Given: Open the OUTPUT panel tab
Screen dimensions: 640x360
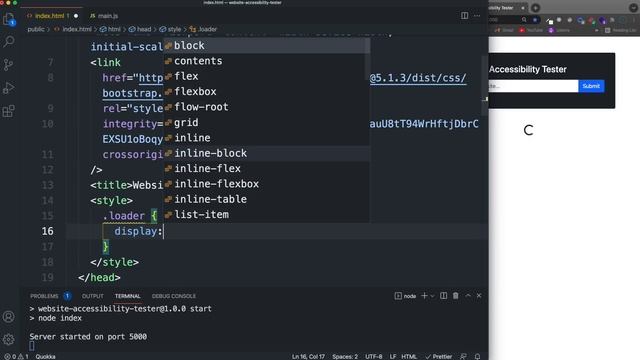Looking at the screenshot, I should [93, 296].
